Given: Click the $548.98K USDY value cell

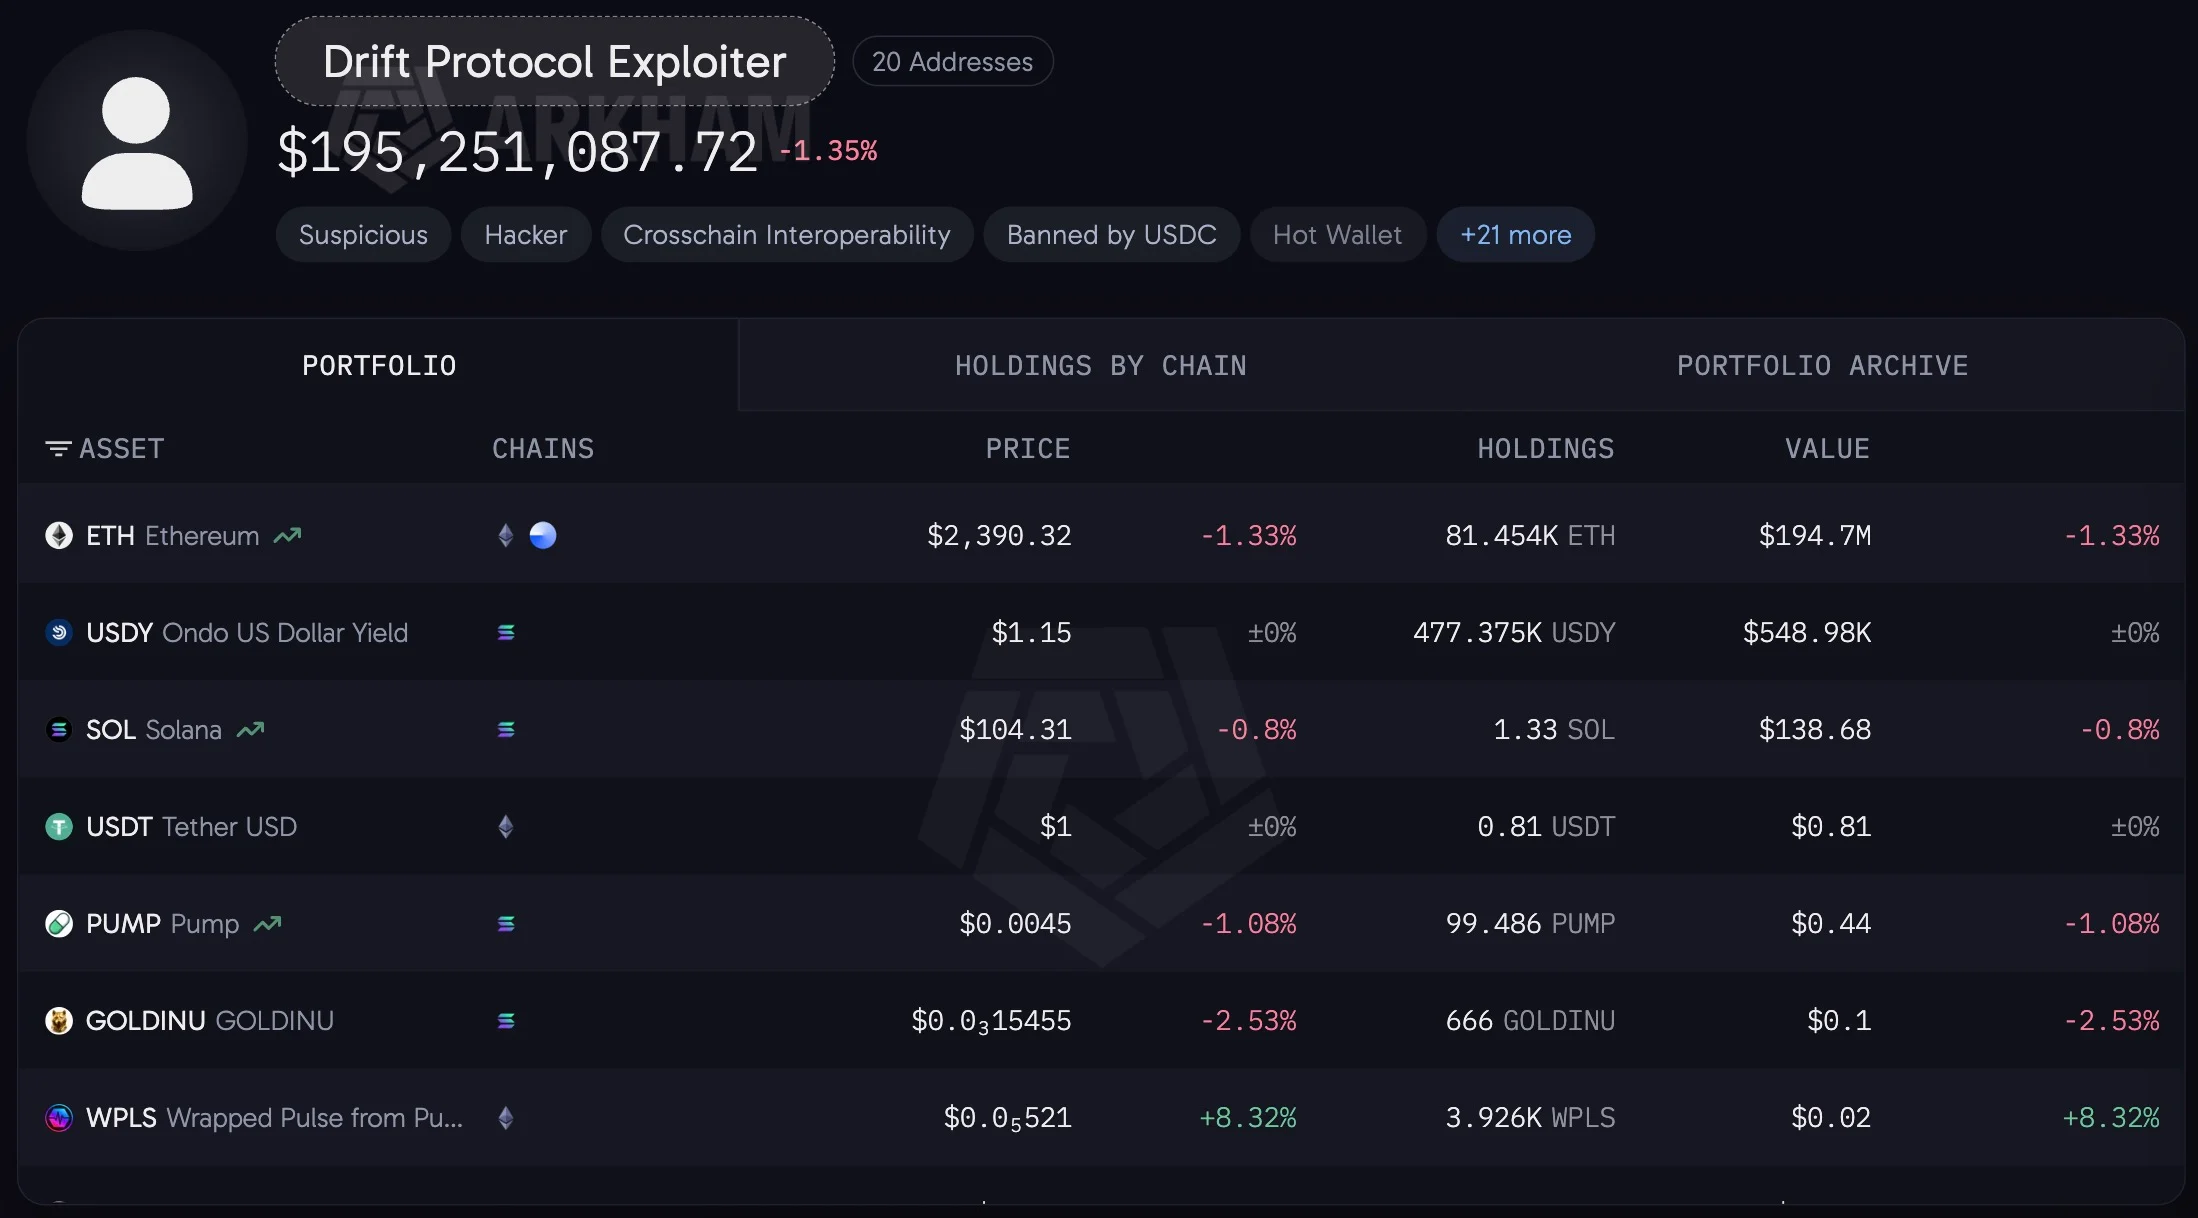Looking at the screenshot, I should [x=1807, y=633].
